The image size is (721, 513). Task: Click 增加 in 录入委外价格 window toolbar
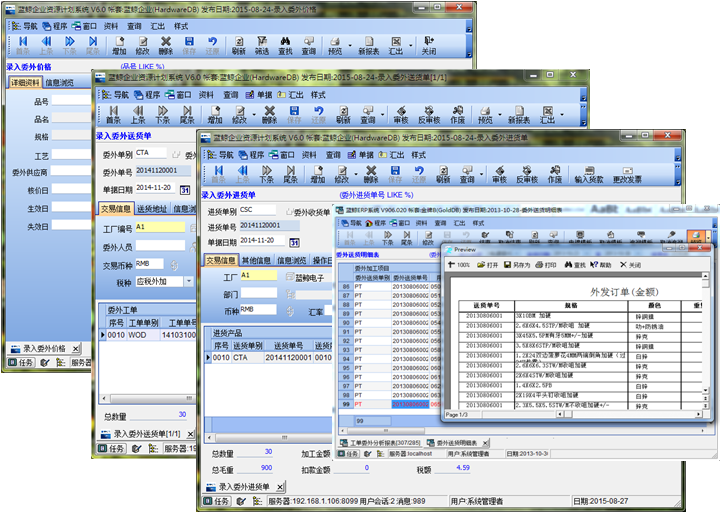(119, 46)
